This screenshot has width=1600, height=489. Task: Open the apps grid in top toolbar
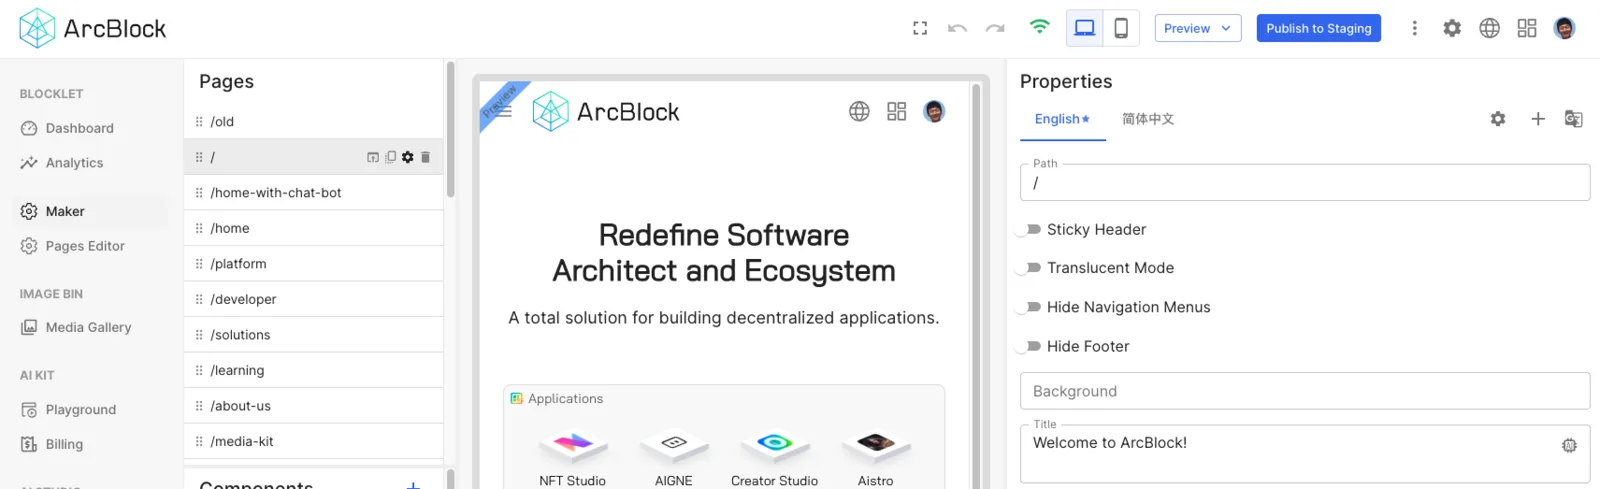[1527, 28]
